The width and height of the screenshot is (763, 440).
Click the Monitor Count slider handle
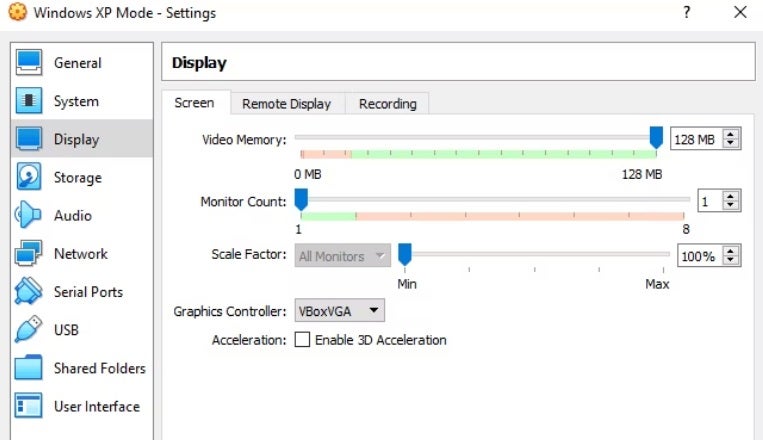(x=301, y=199)
